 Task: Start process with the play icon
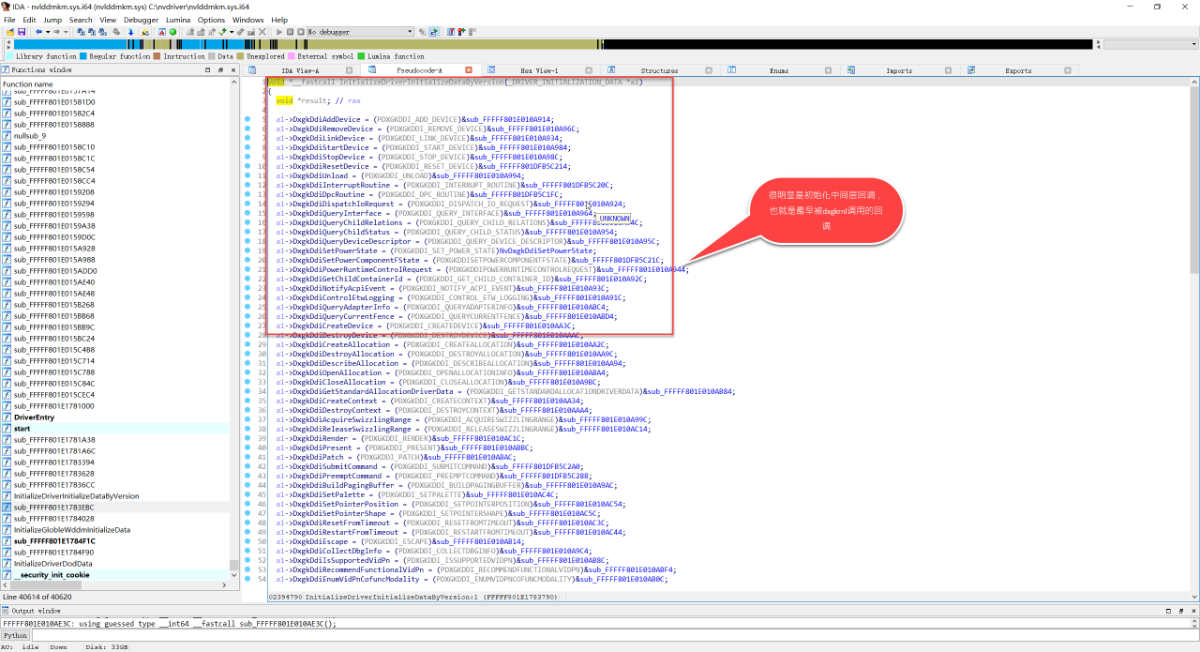[x=279, y=31]
